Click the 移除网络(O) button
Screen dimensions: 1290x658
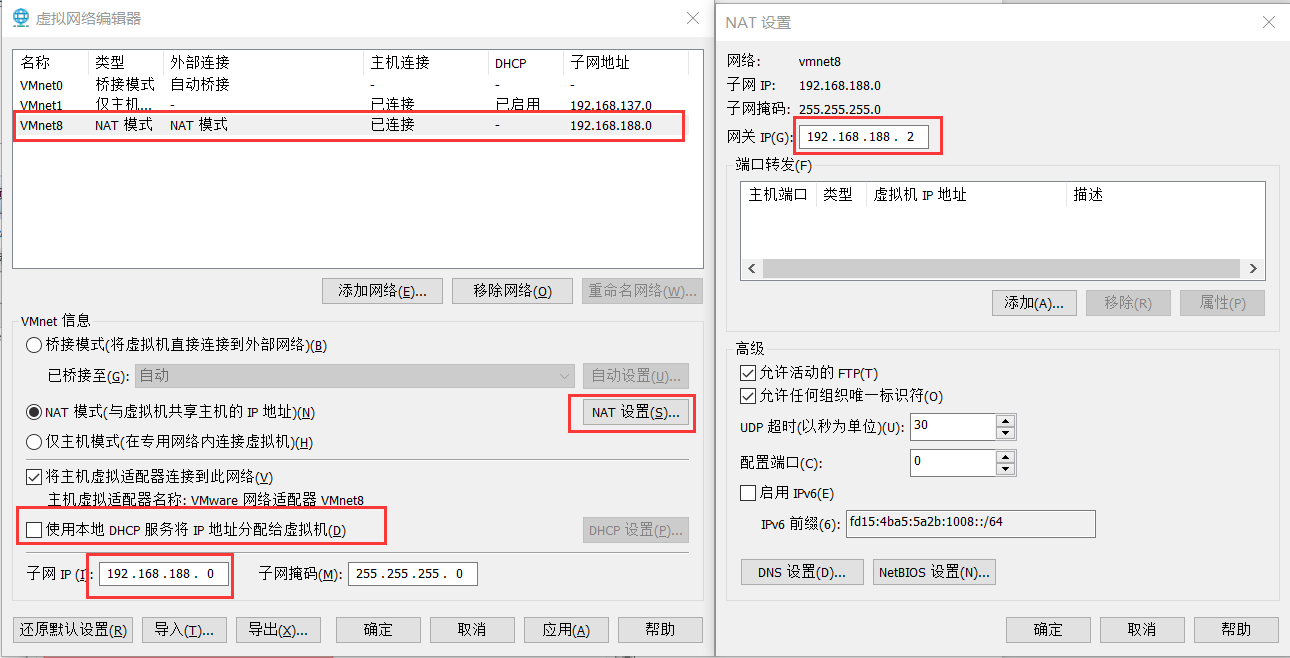pyautogui.click(x=512, y=291)
